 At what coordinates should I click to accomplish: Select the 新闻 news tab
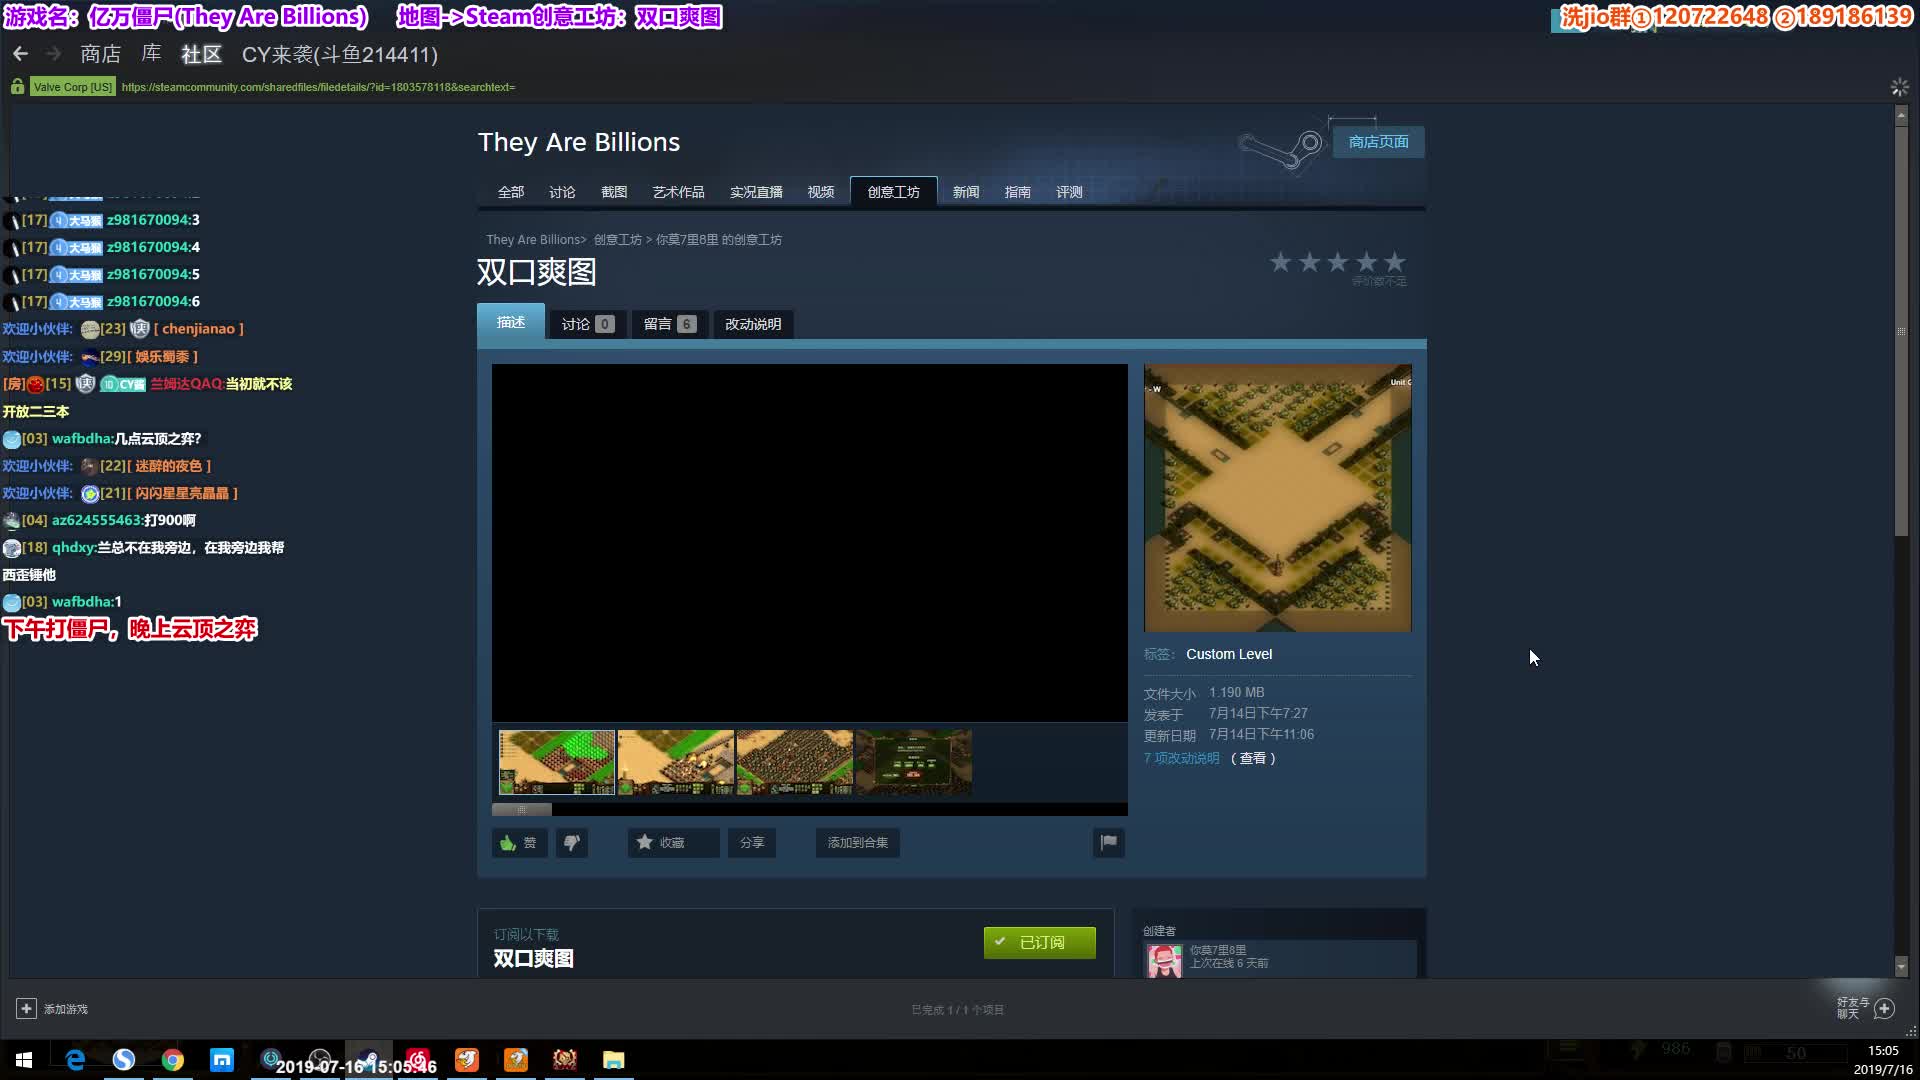(966, 192)
